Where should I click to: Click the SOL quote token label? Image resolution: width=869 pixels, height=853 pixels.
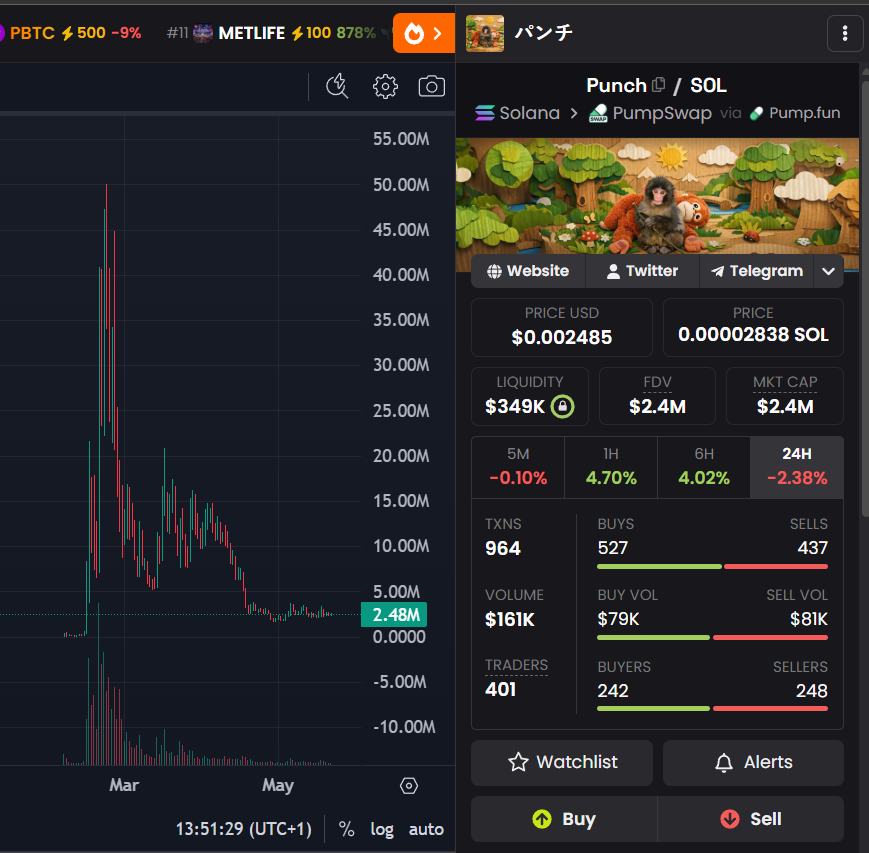[x=708, y=85]
